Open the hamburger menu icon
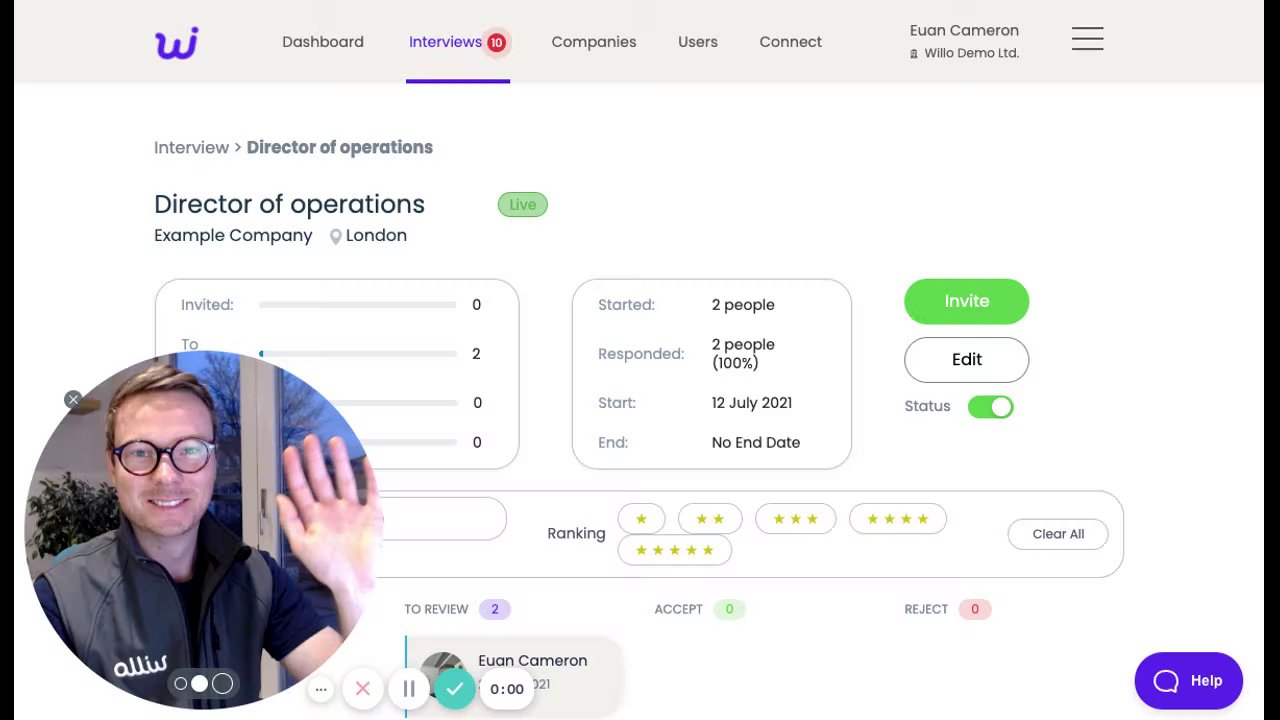Image resolution: width=1280 pixels, height=720 pixels. (1087, 39)
